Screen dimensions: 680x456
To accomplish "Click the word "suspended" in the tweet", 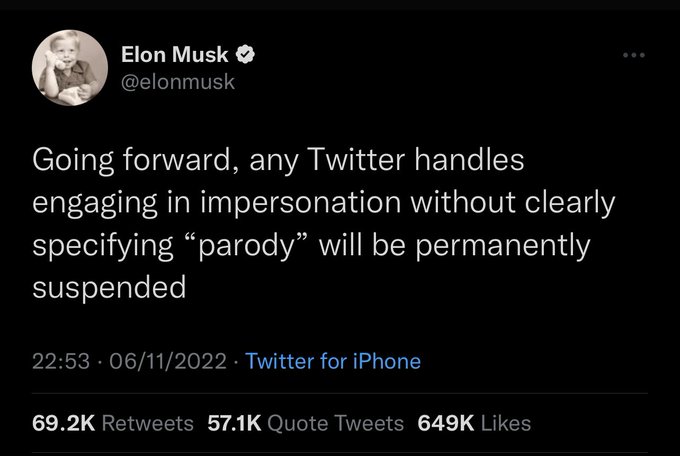I will (109, 287).
